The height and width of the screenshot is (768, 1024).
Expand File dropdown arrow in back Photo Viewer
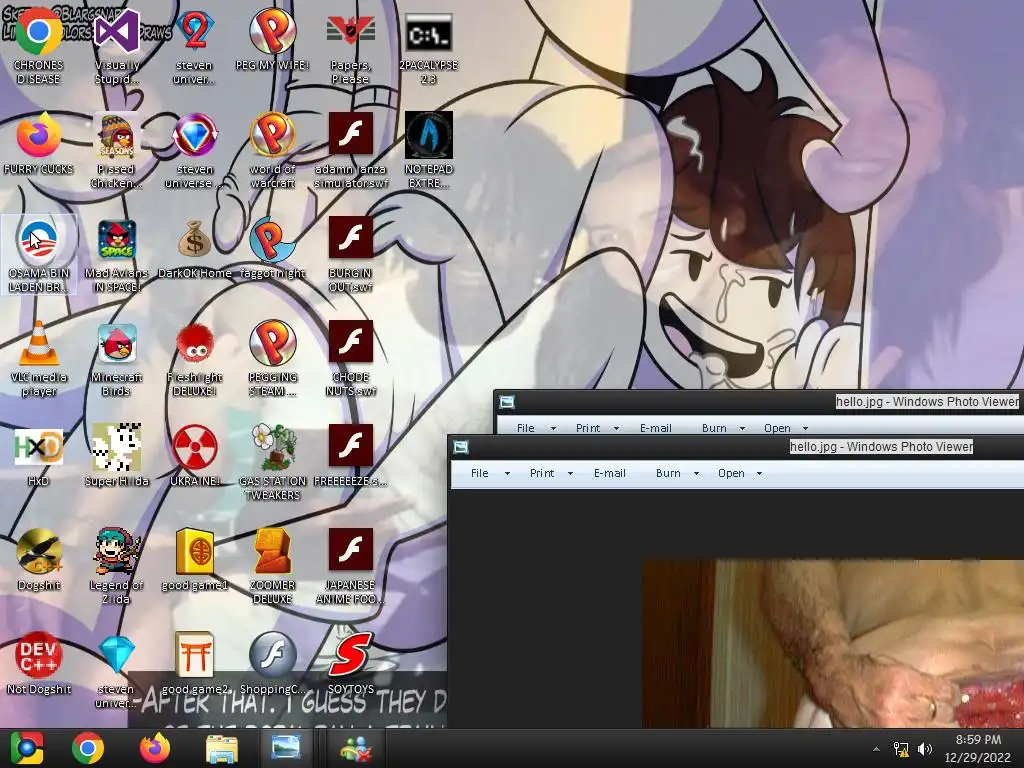point(553,428)
